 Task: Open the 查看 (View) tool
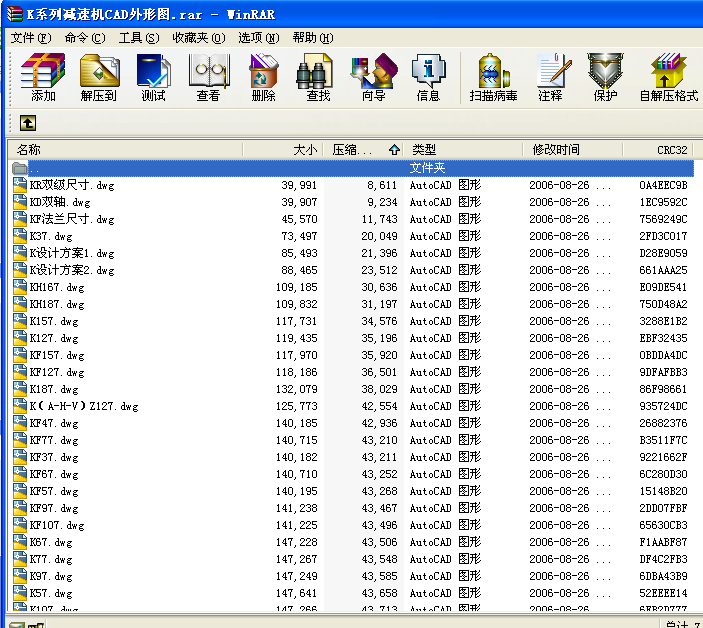pyautogui.click(x=209, y=77)
